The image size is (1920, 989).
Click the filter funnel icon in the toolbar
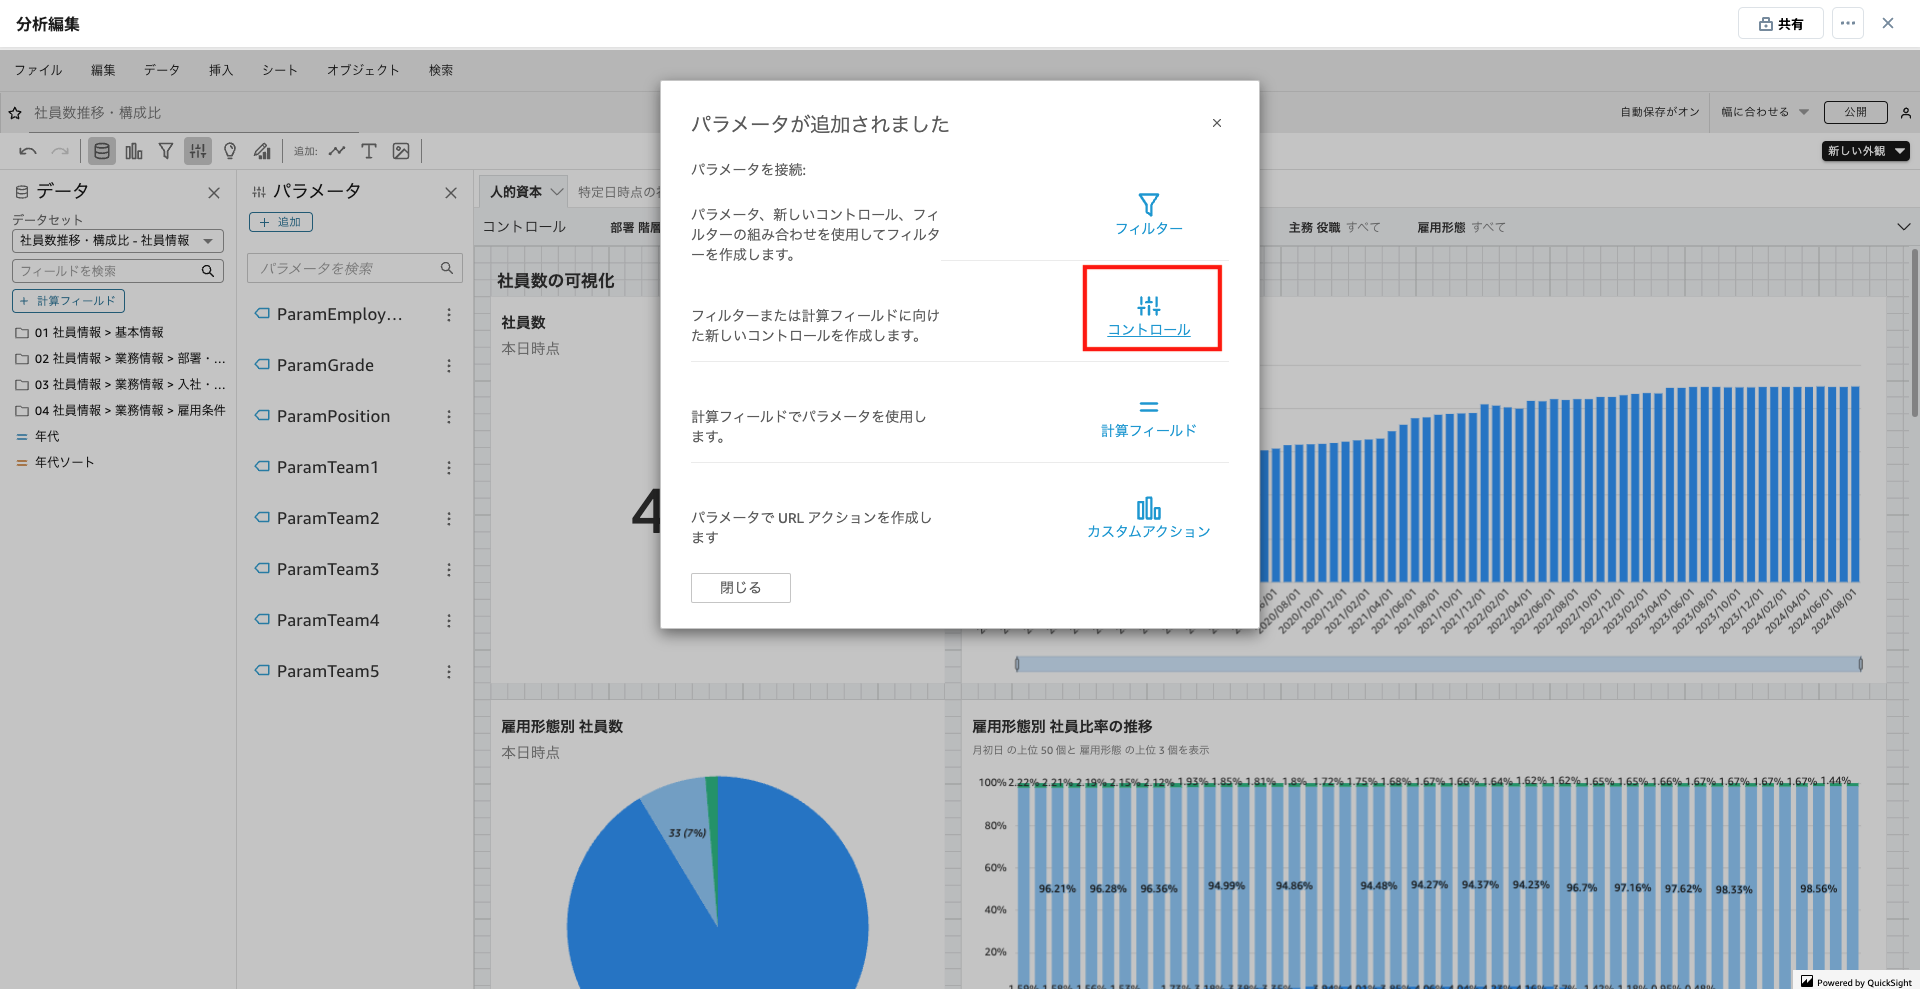(166, 151)
